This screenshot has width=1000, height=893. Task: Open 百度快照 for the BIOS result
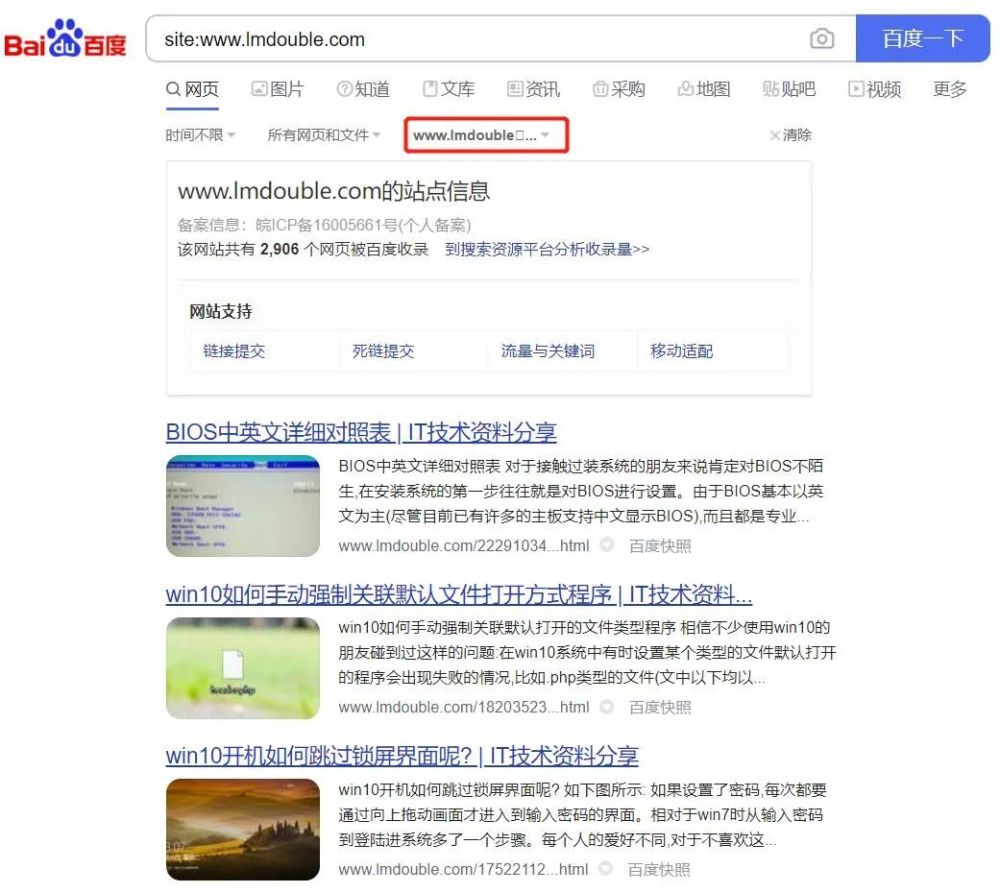(660, 546)
